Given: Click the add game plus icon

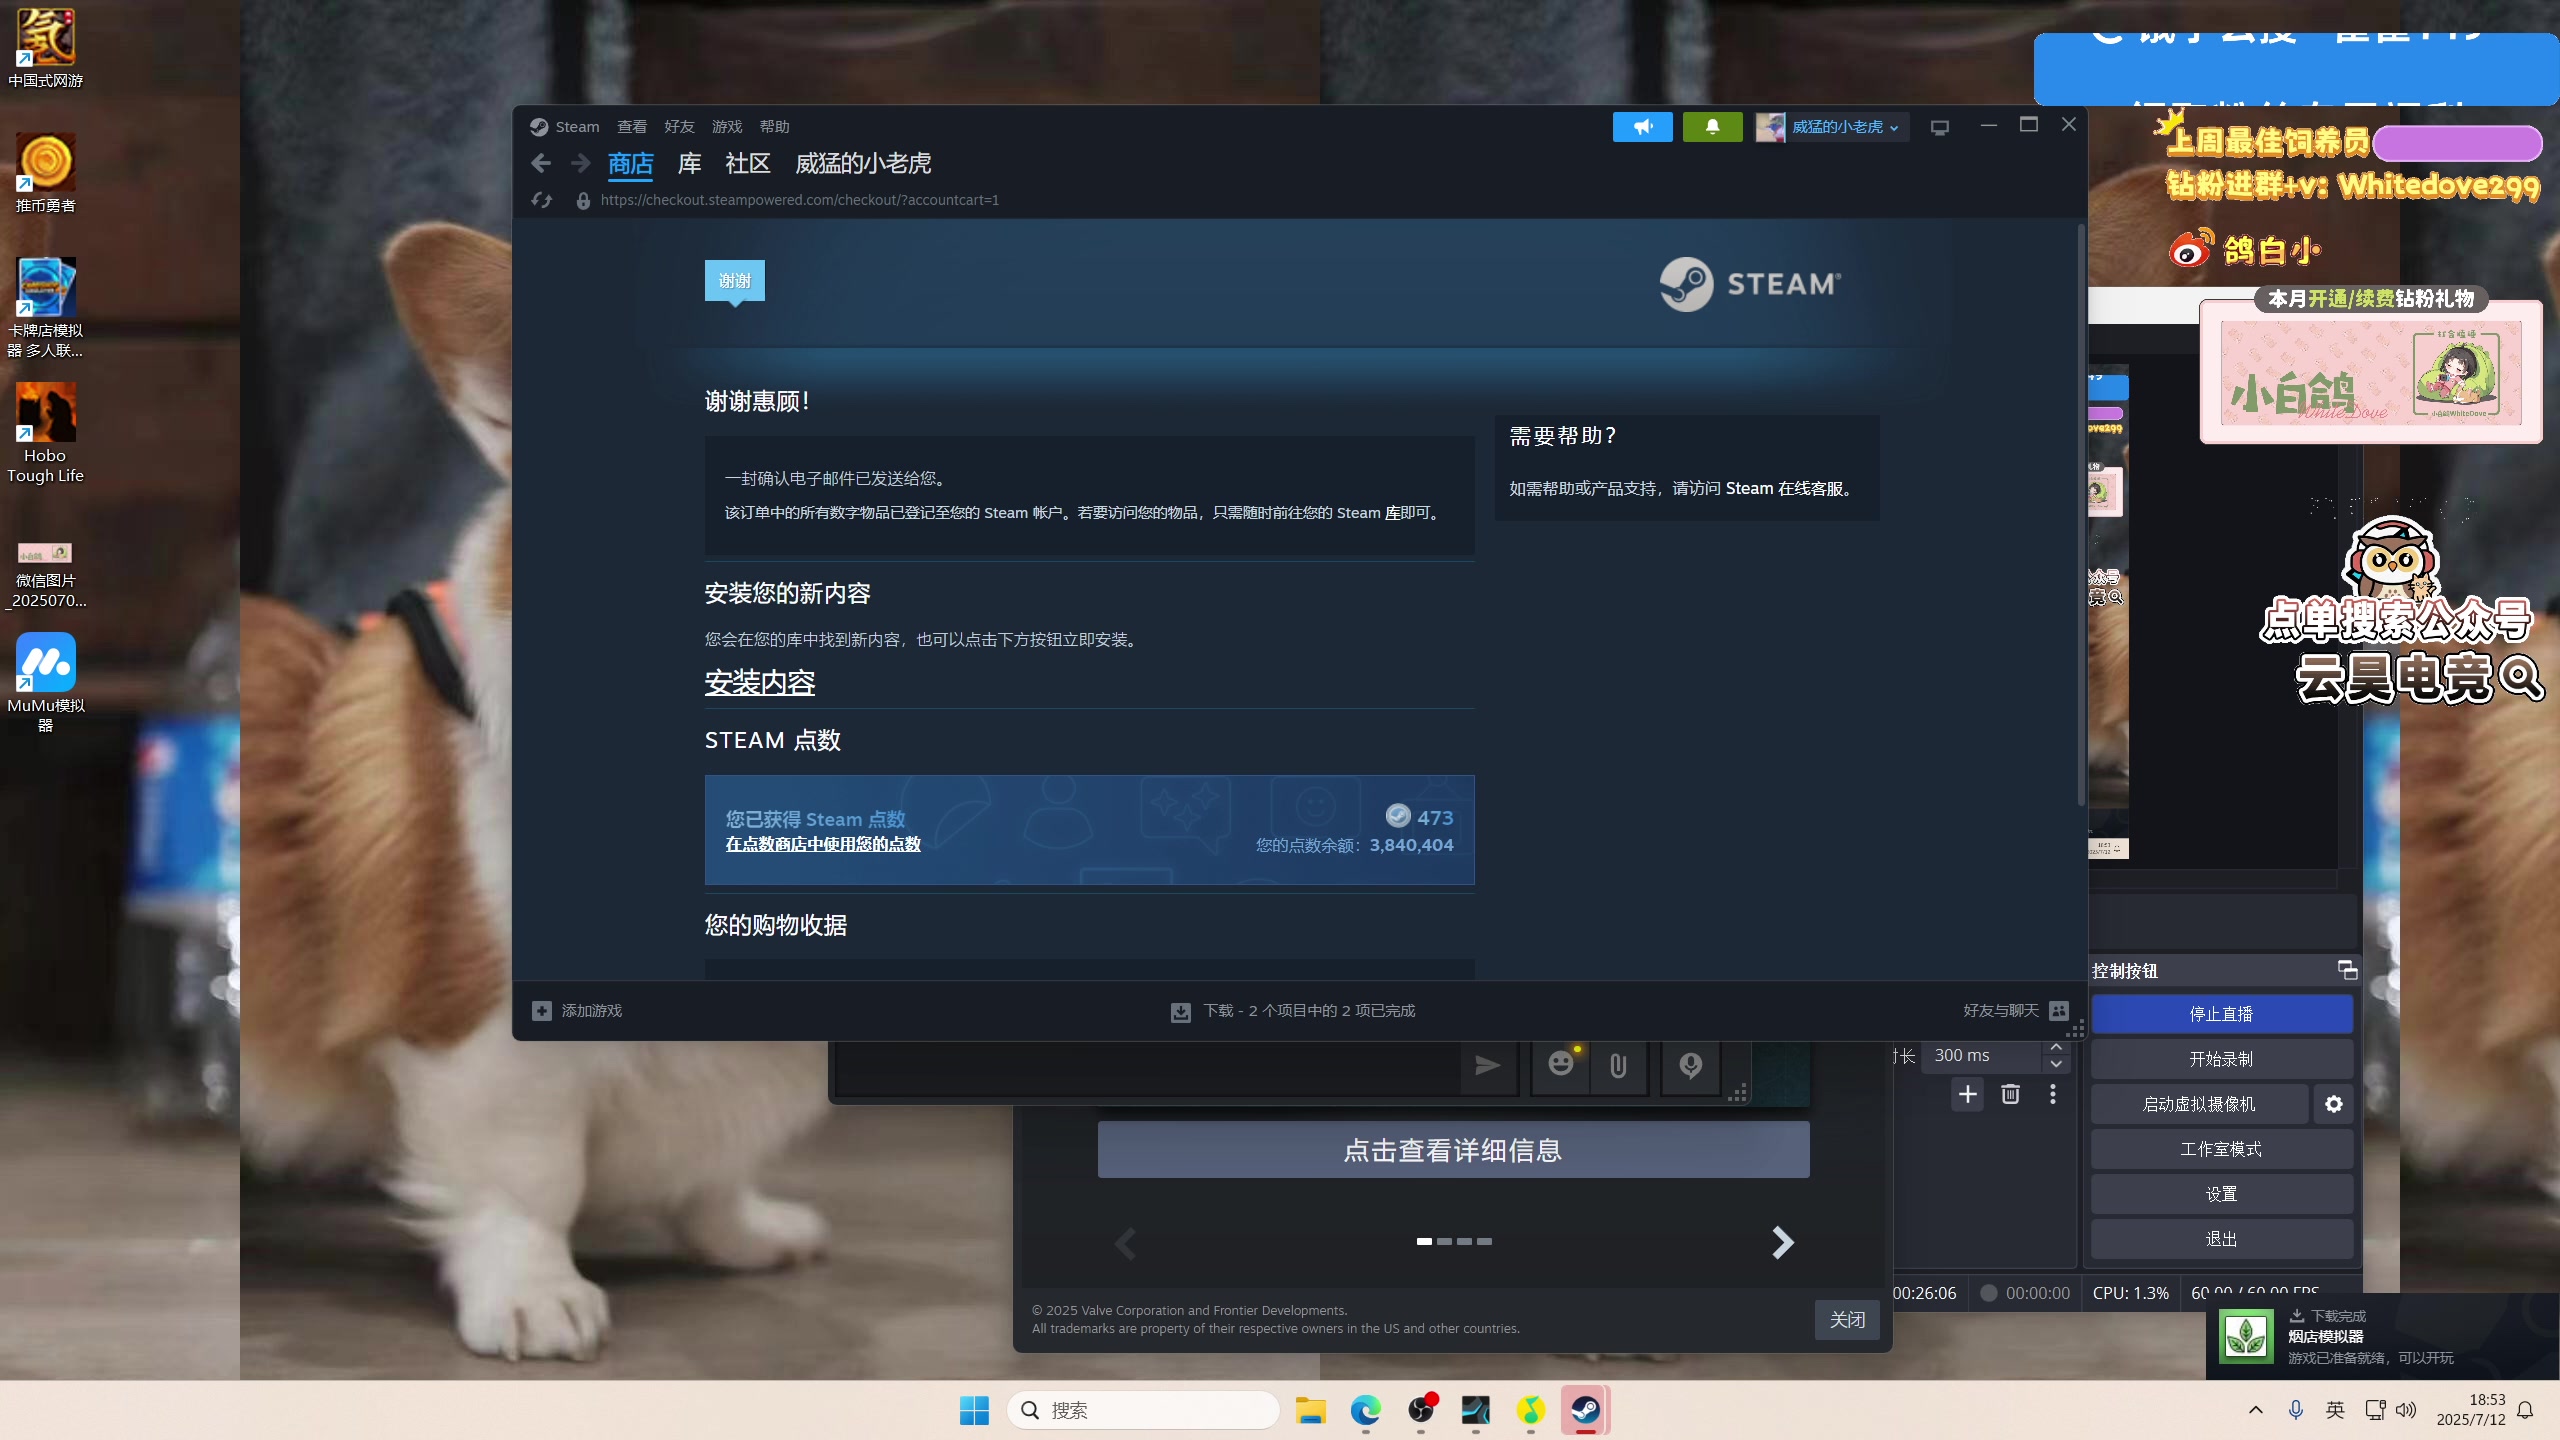Looking at the screenshot, I should (541, 1011).
